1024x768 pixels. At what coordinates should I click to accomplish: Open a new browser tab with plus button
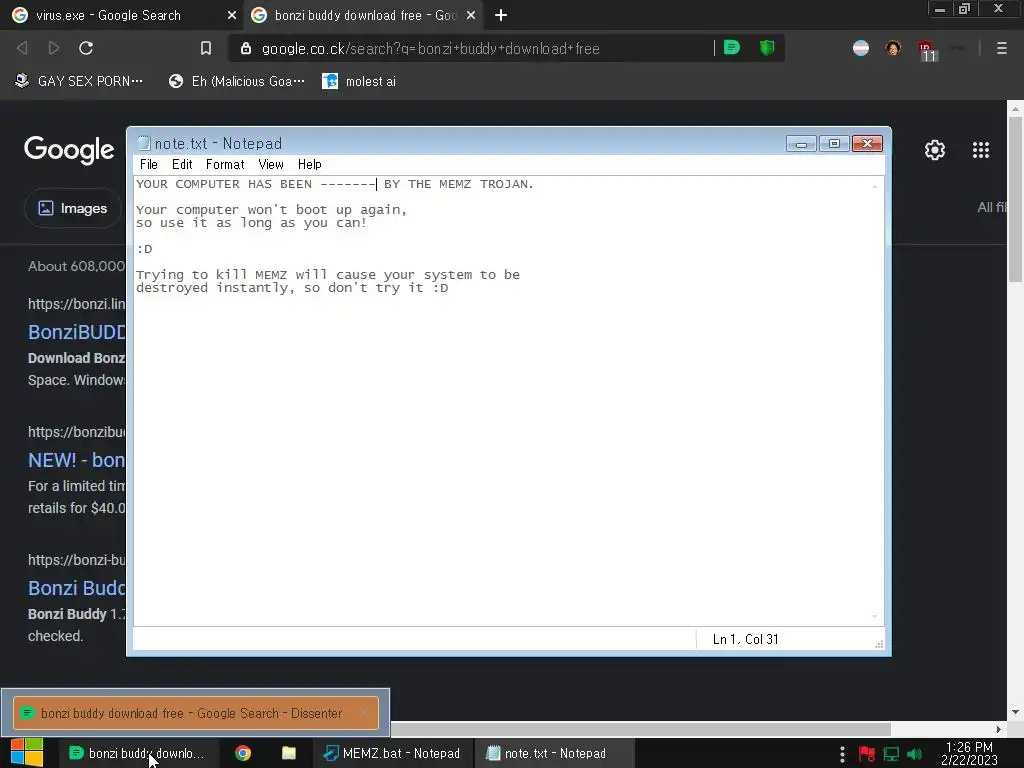point(501,15)
